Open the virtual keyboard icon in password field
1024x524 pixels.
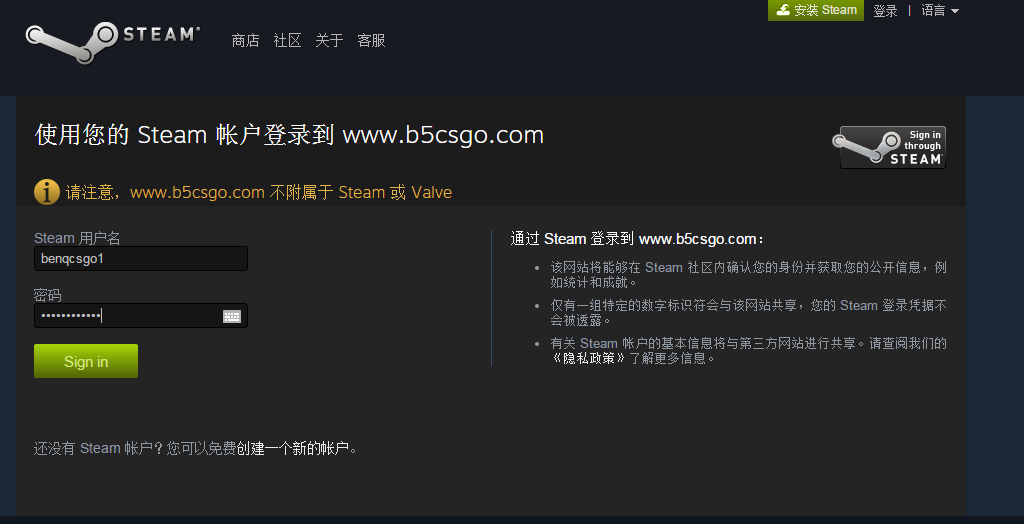click(232, 317)
